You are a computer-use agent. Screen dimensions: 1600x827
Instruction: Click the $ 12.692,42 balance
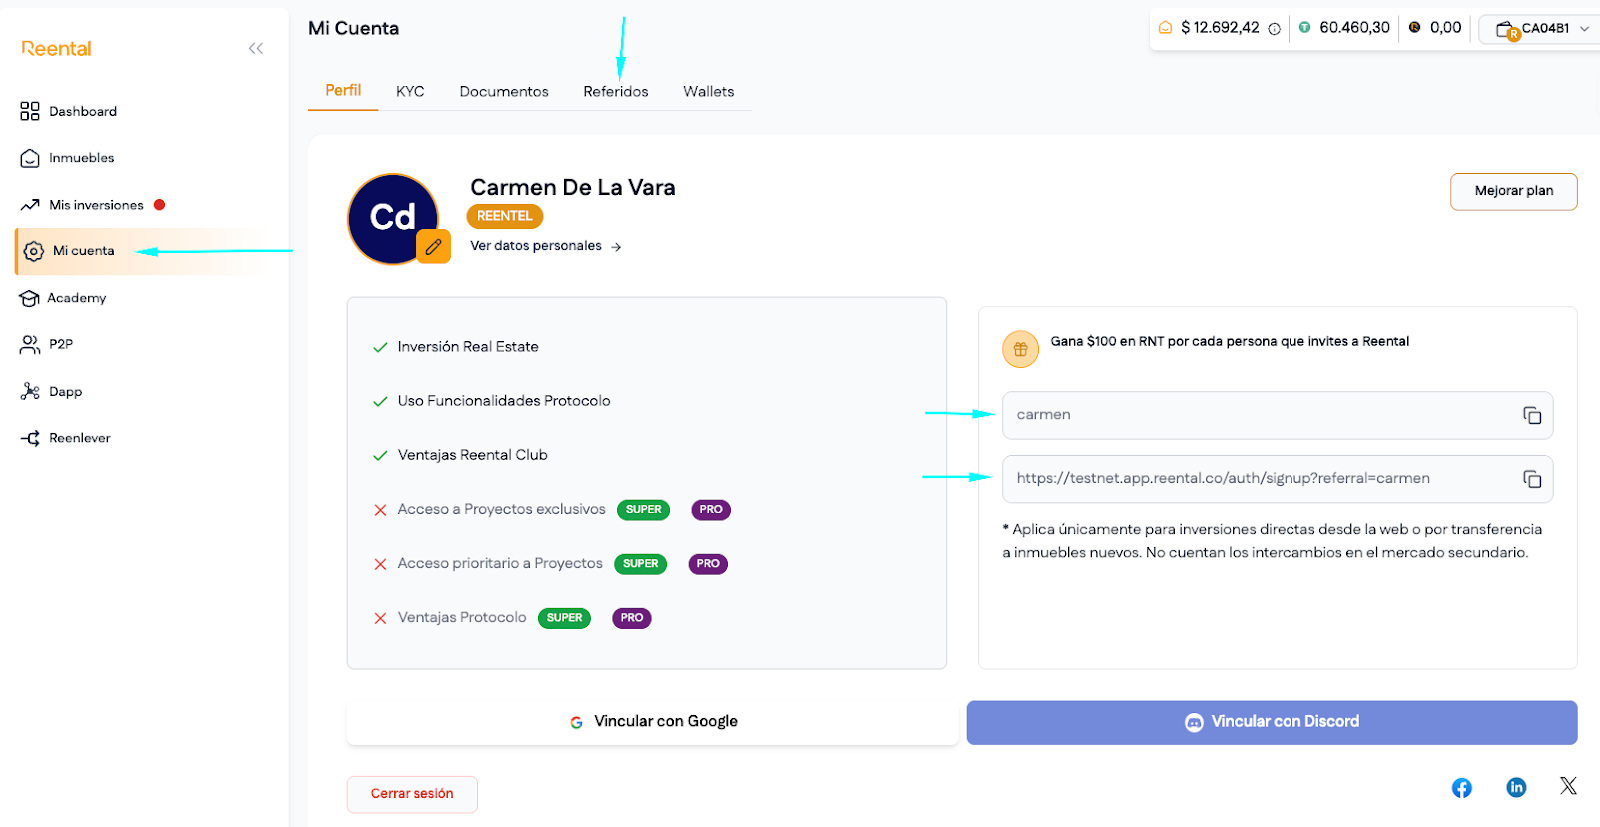pos(1220,28)
